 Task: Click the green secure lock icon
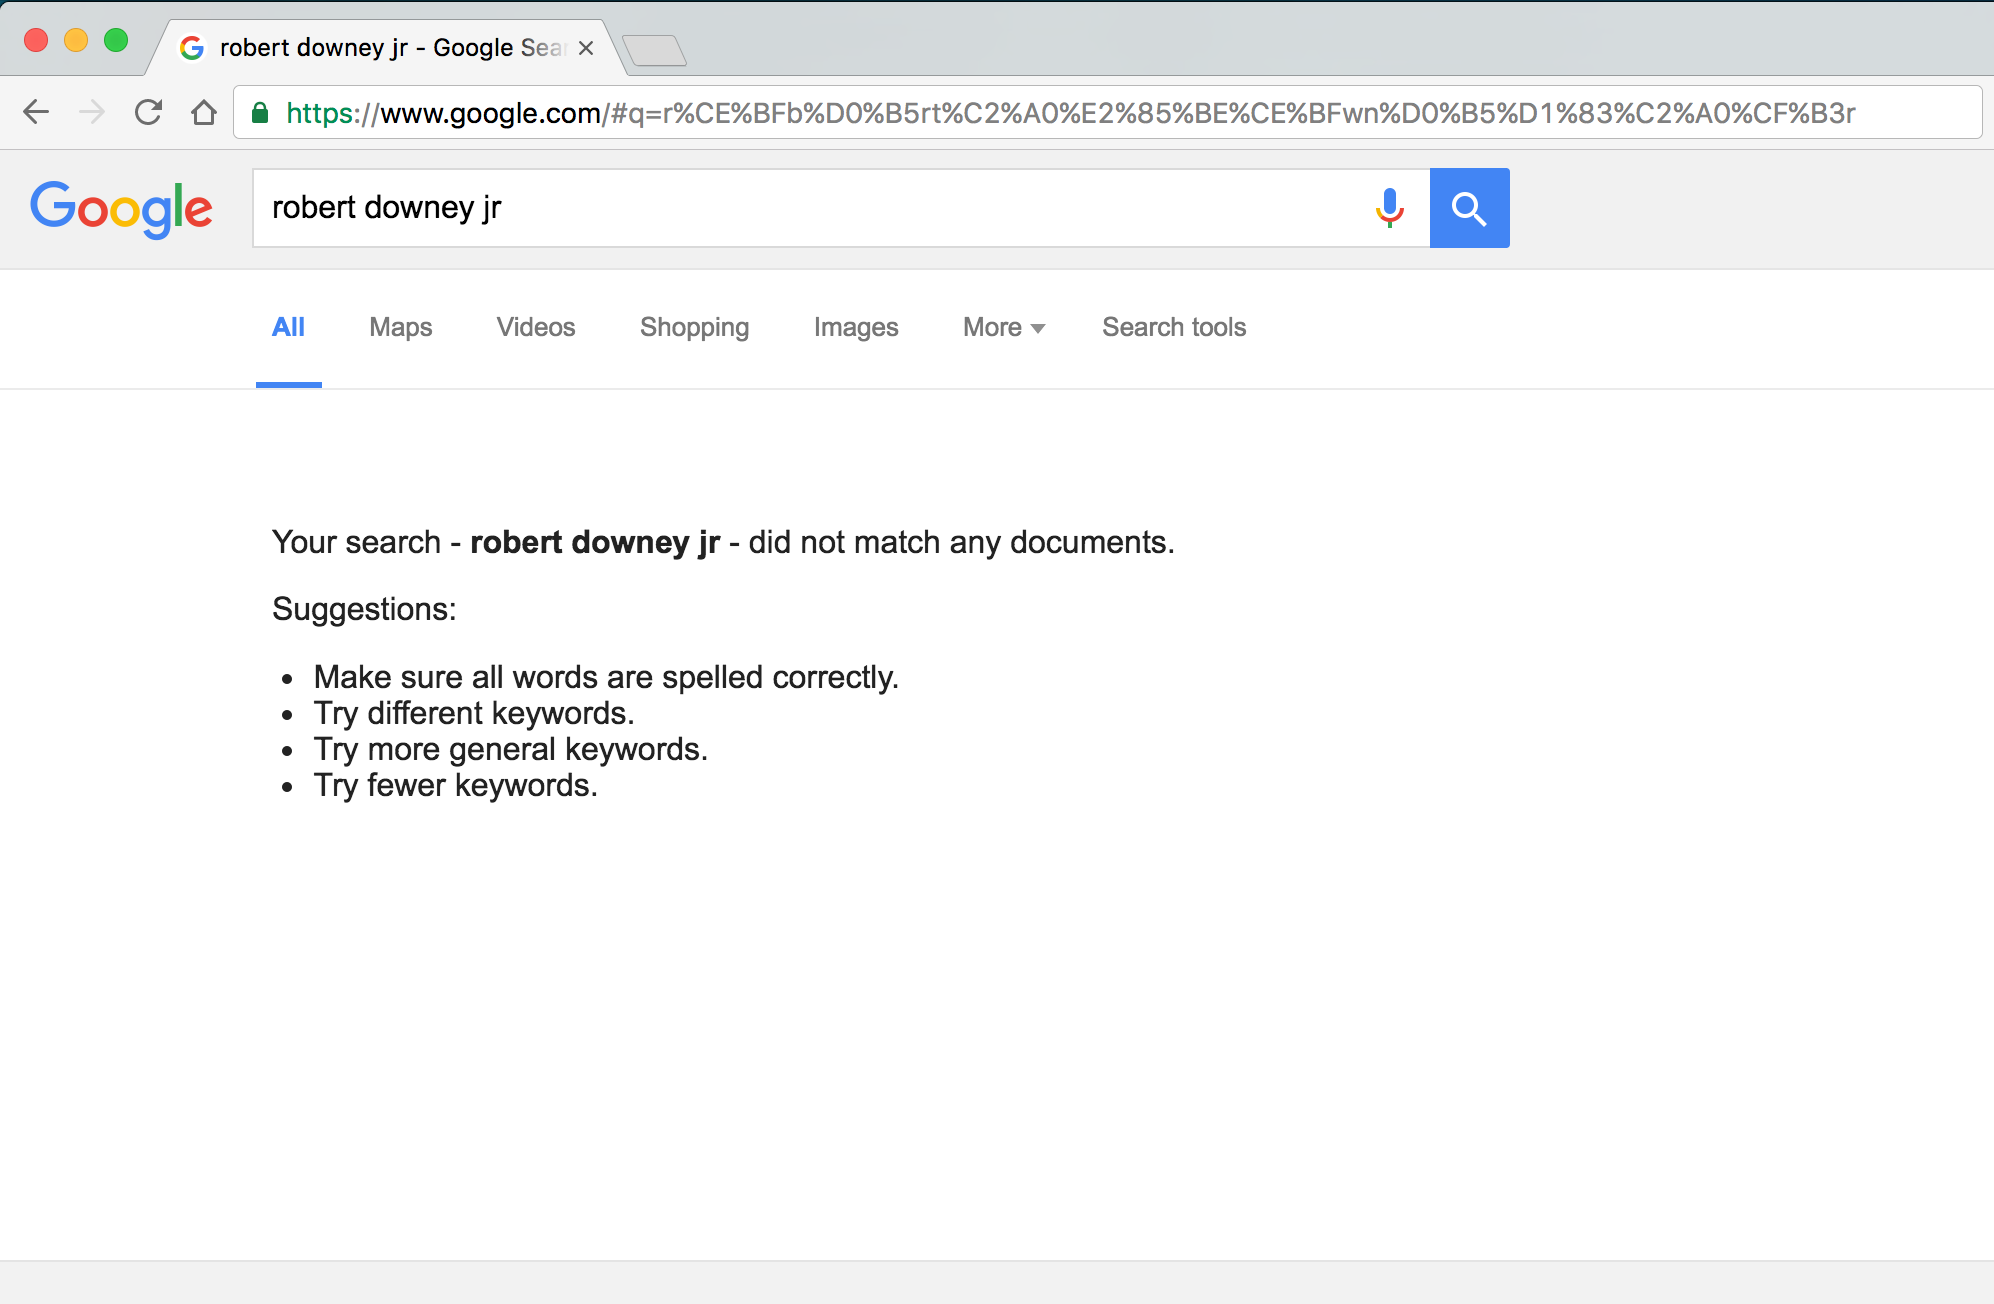point(260,113)
